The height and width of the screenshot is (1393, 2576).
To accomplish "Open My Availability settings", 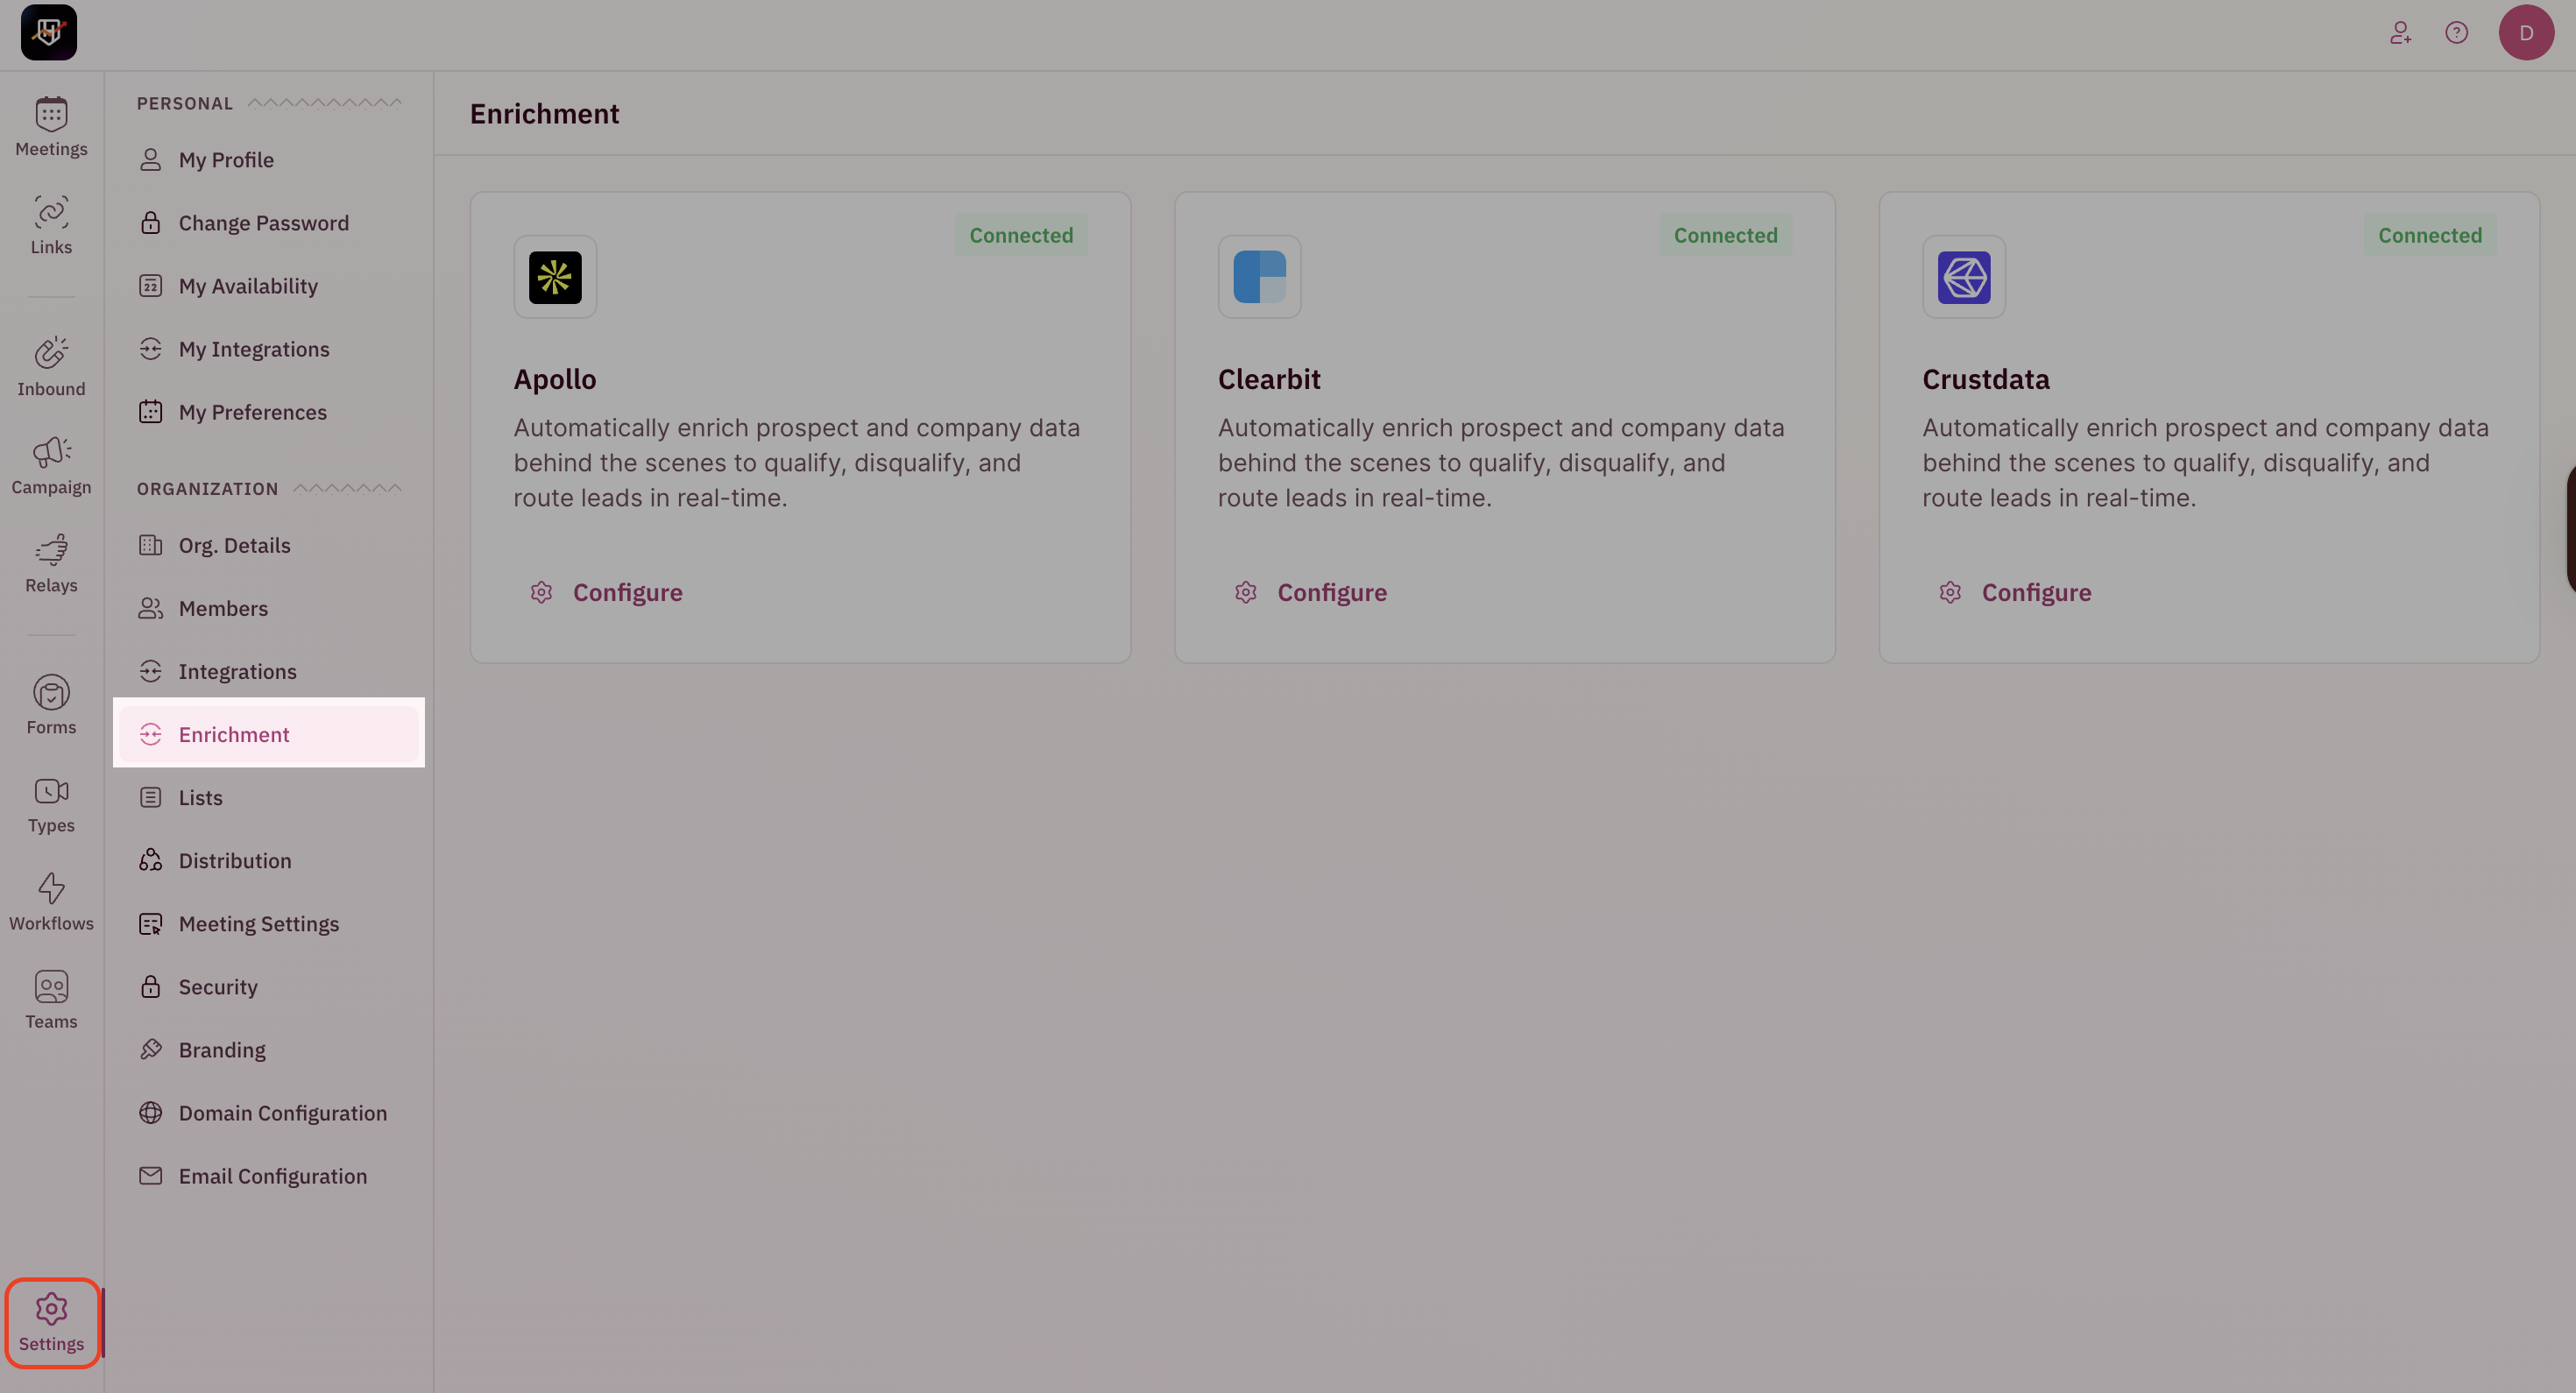I will [269, 286].
